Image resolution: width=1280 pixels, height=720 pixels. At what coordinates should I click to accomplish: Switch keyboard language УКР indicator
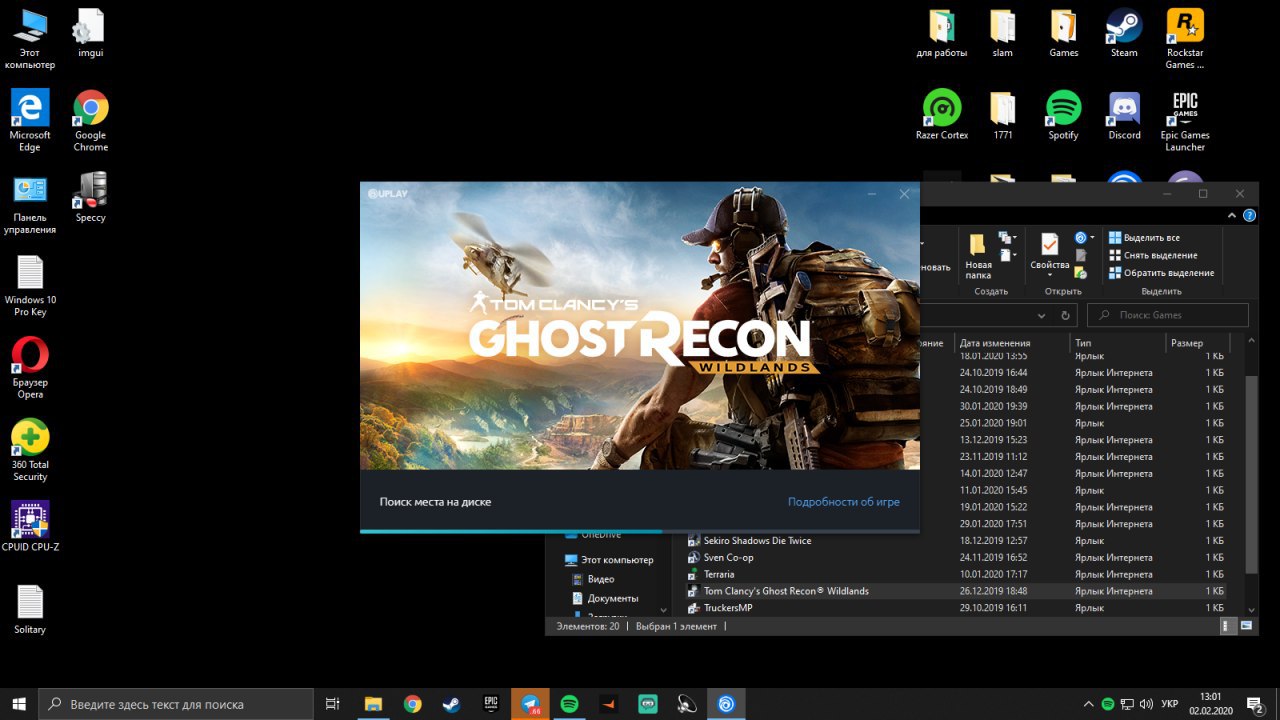(x=1168, y=704)
